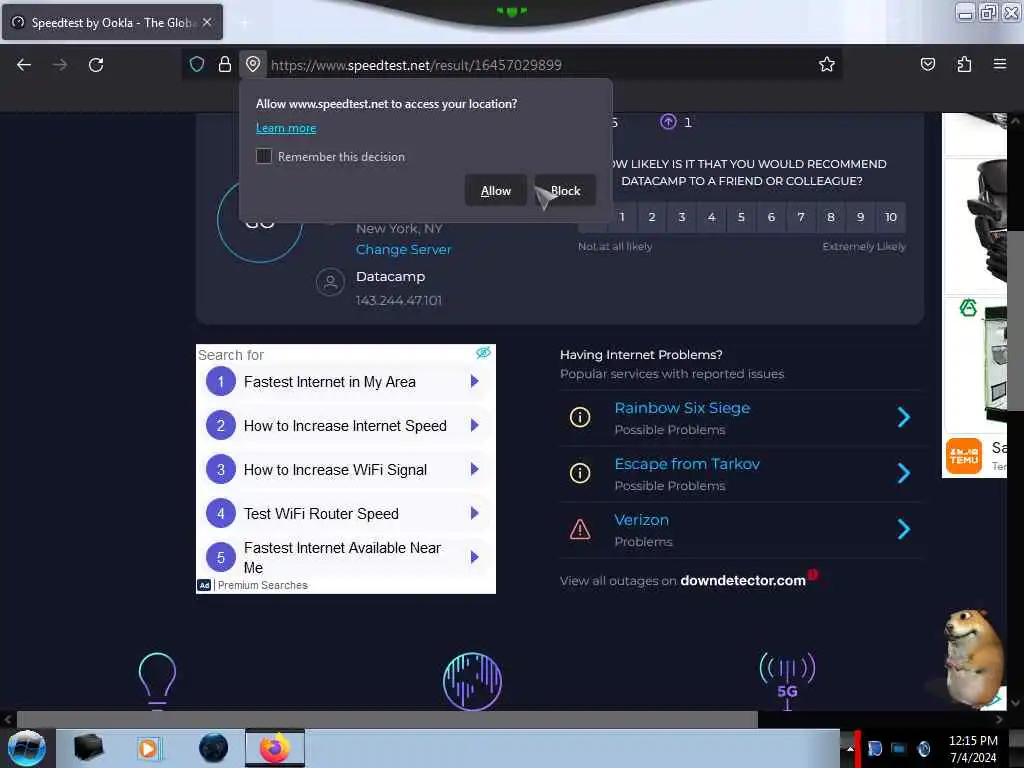Rate recommendation score 6

tap(771, 217)
